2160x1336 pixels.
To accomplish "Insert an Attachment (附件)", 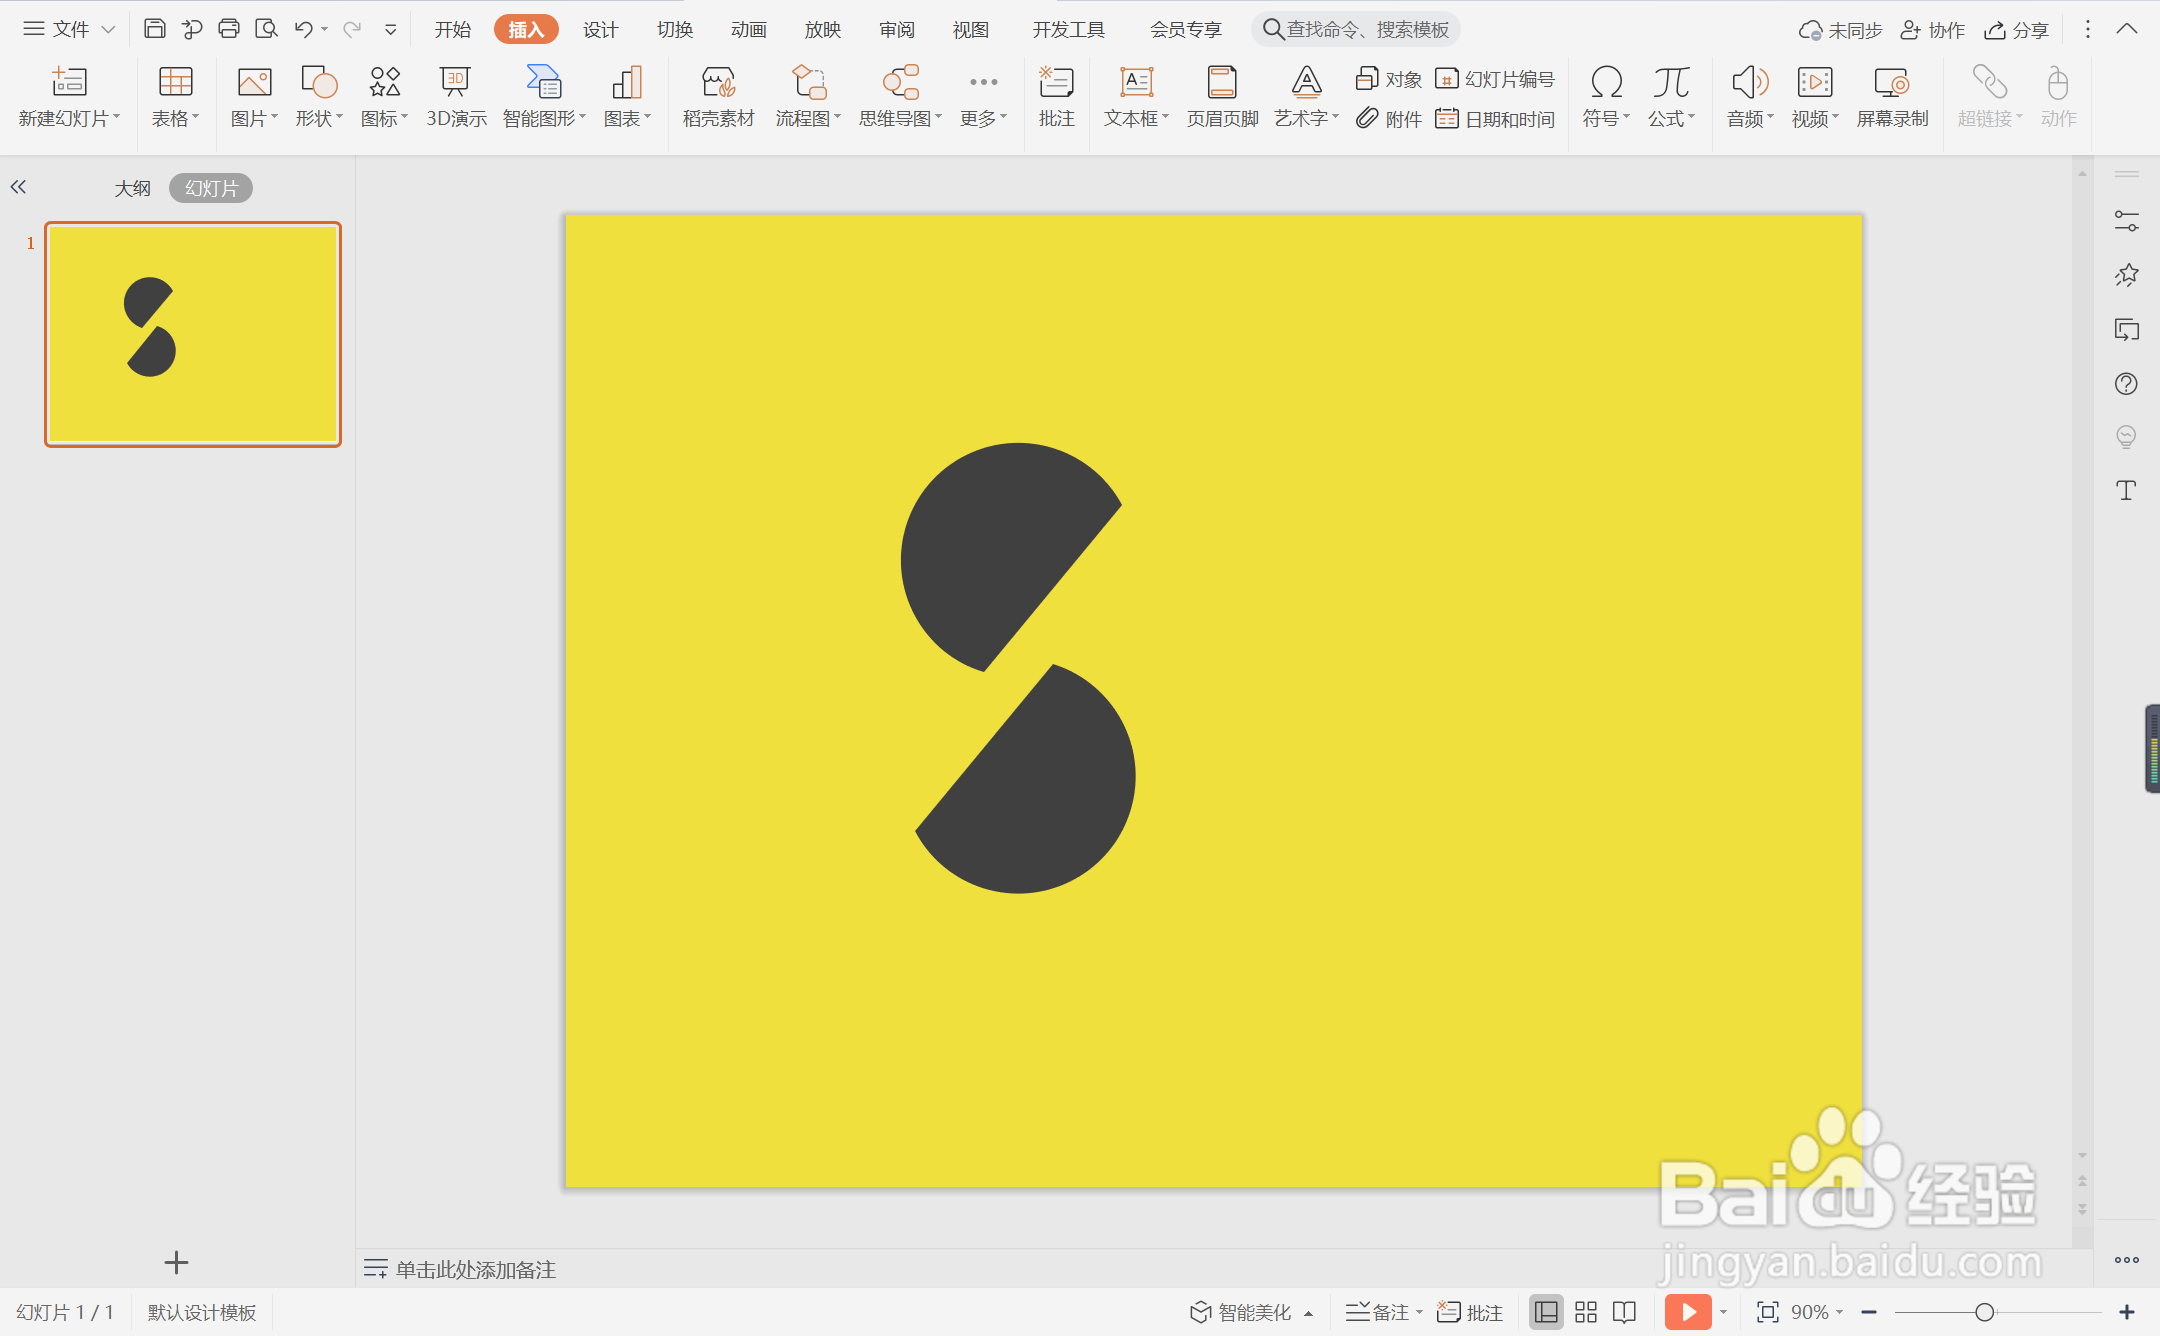I will click(1389, 119).
